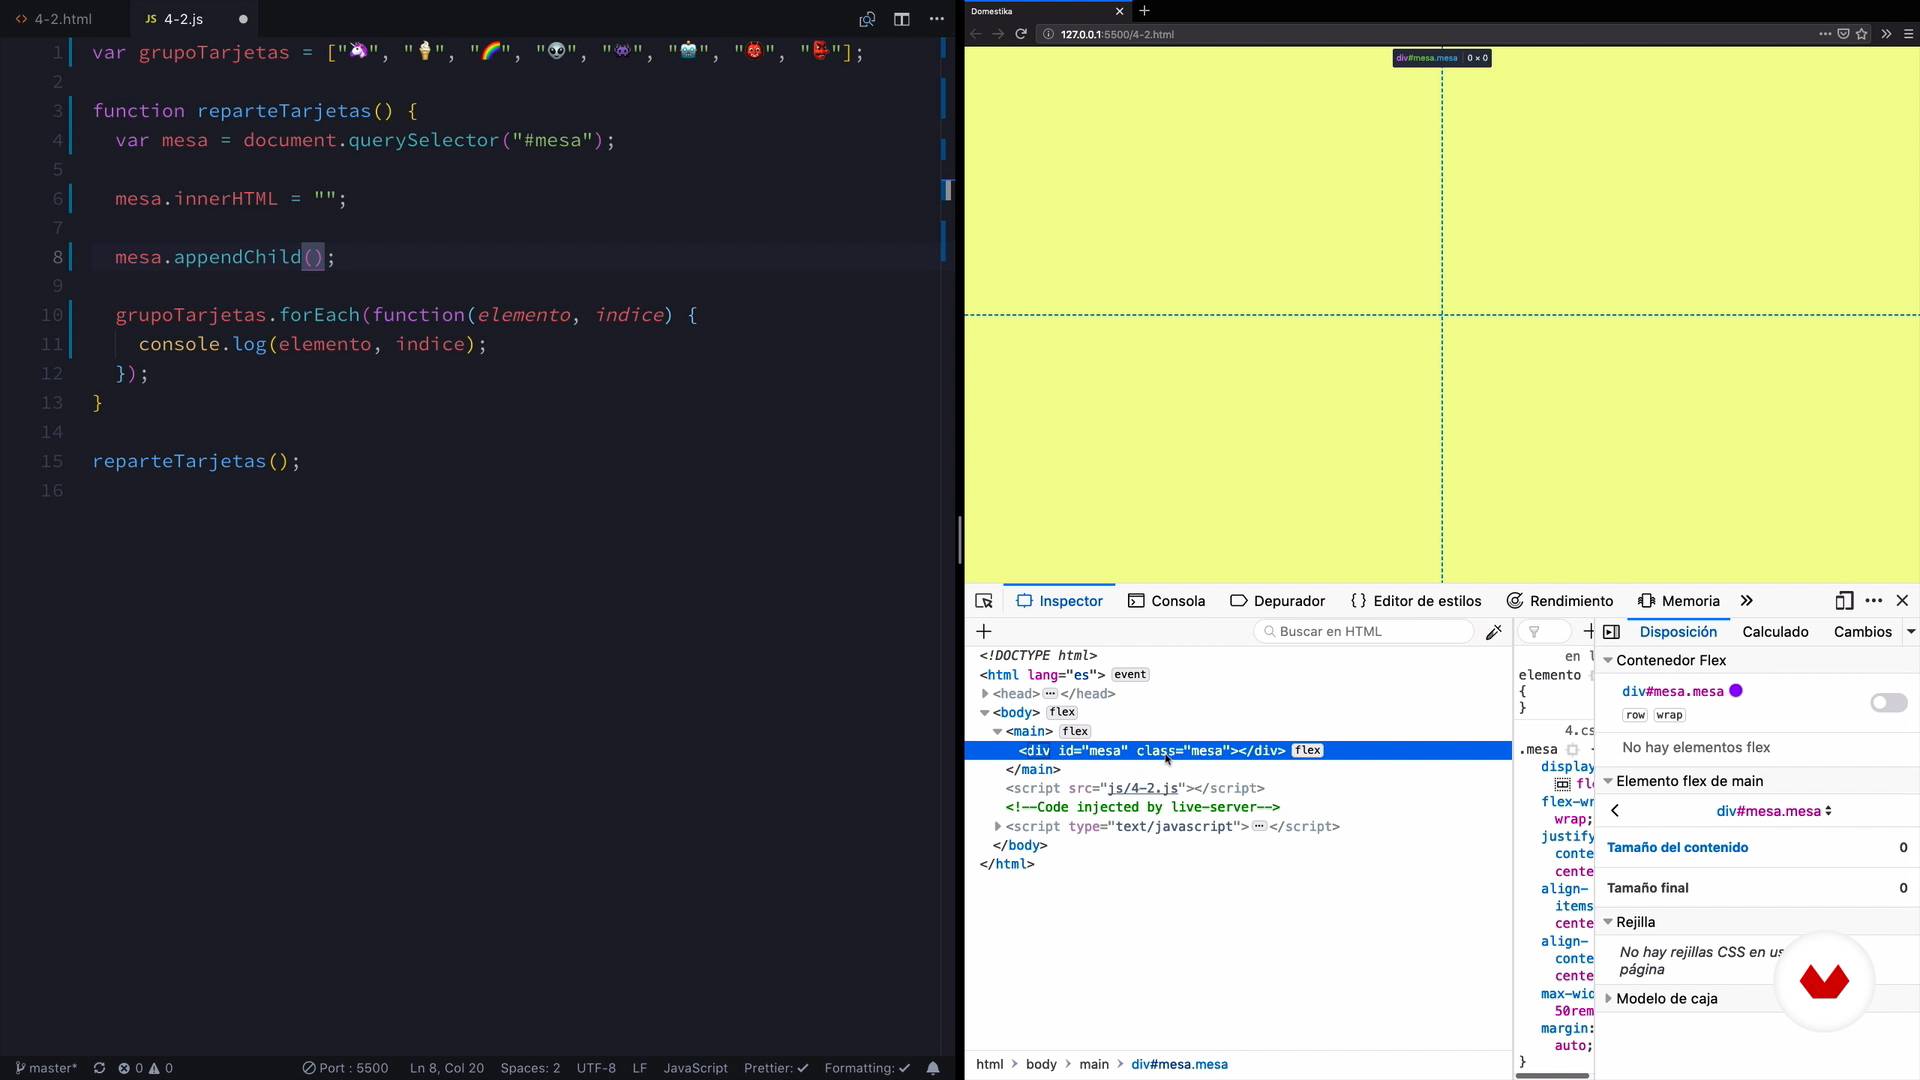
Task: Show more toolbar items chevron in Firefox
Action: (x=1886, y=34)
